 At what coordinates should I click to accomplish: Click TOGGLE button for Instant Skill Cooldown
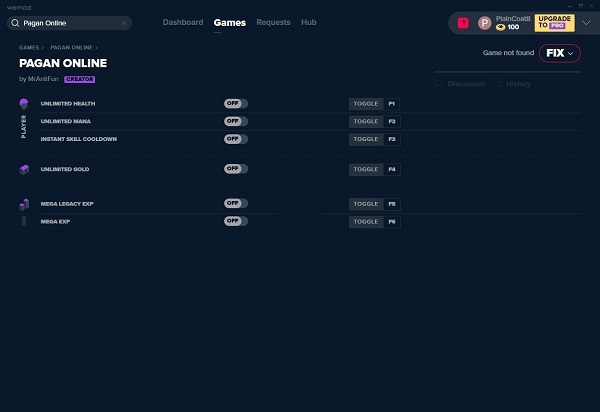tap(366, 139)
